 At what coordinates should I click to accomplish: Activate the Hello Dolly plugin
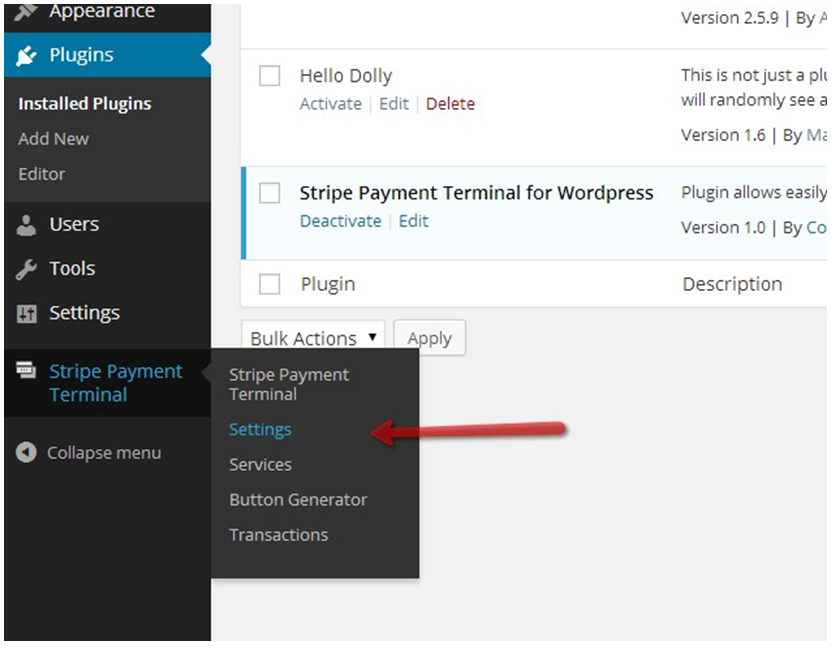coord(330,104)
